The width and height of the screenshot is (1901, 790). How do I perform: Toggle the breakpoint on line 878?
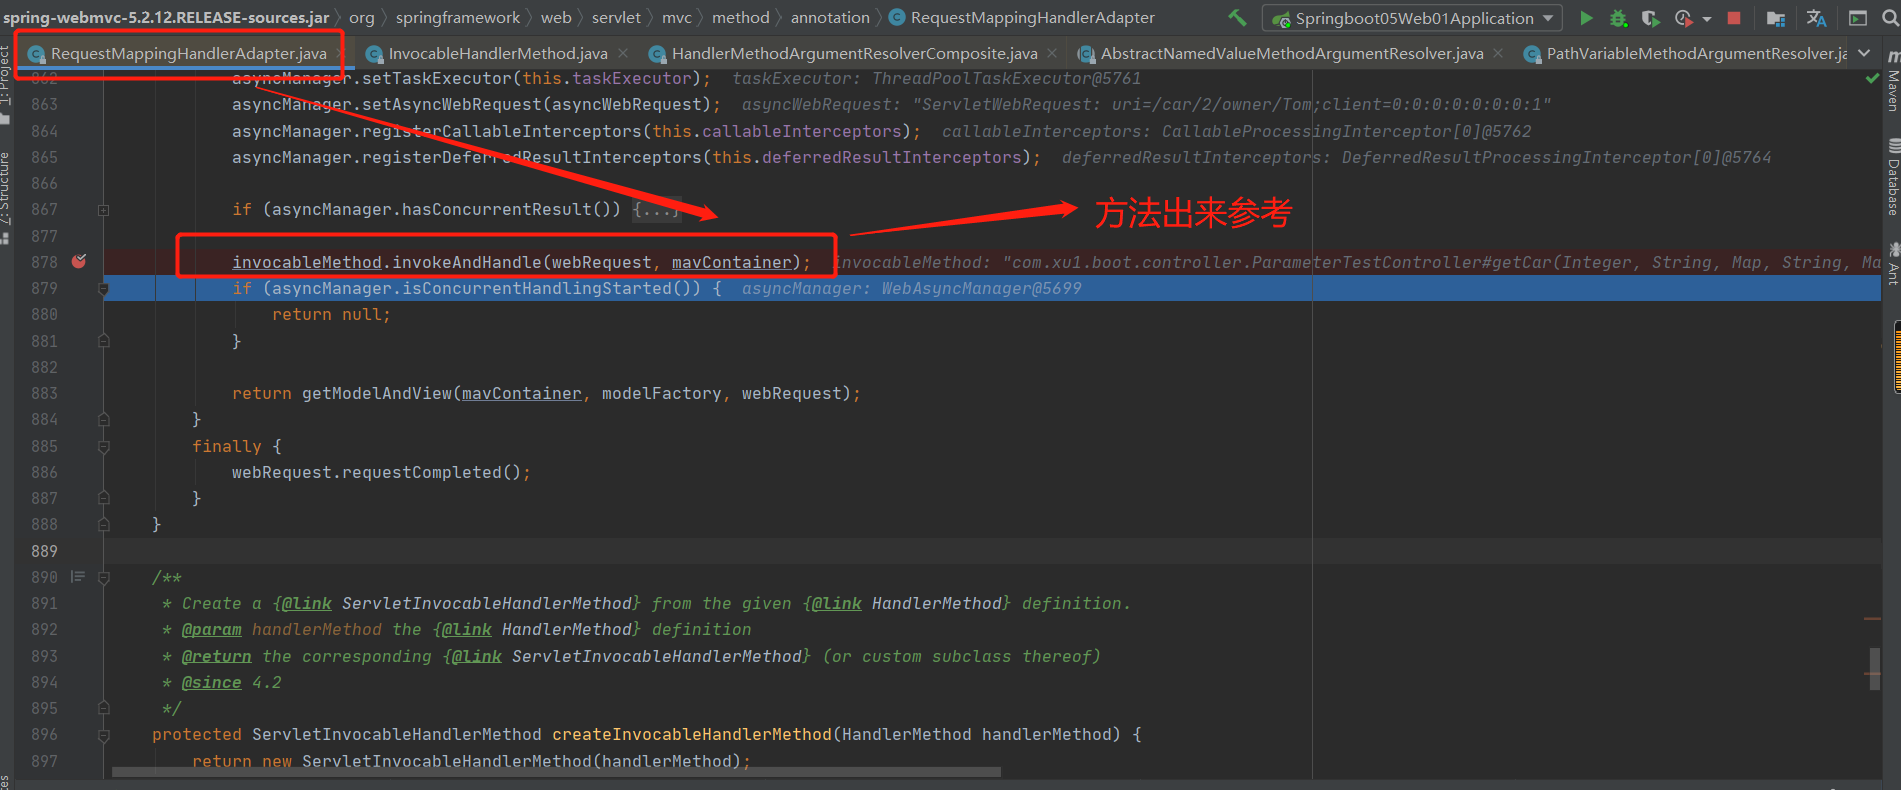click(x=79, y=262)
